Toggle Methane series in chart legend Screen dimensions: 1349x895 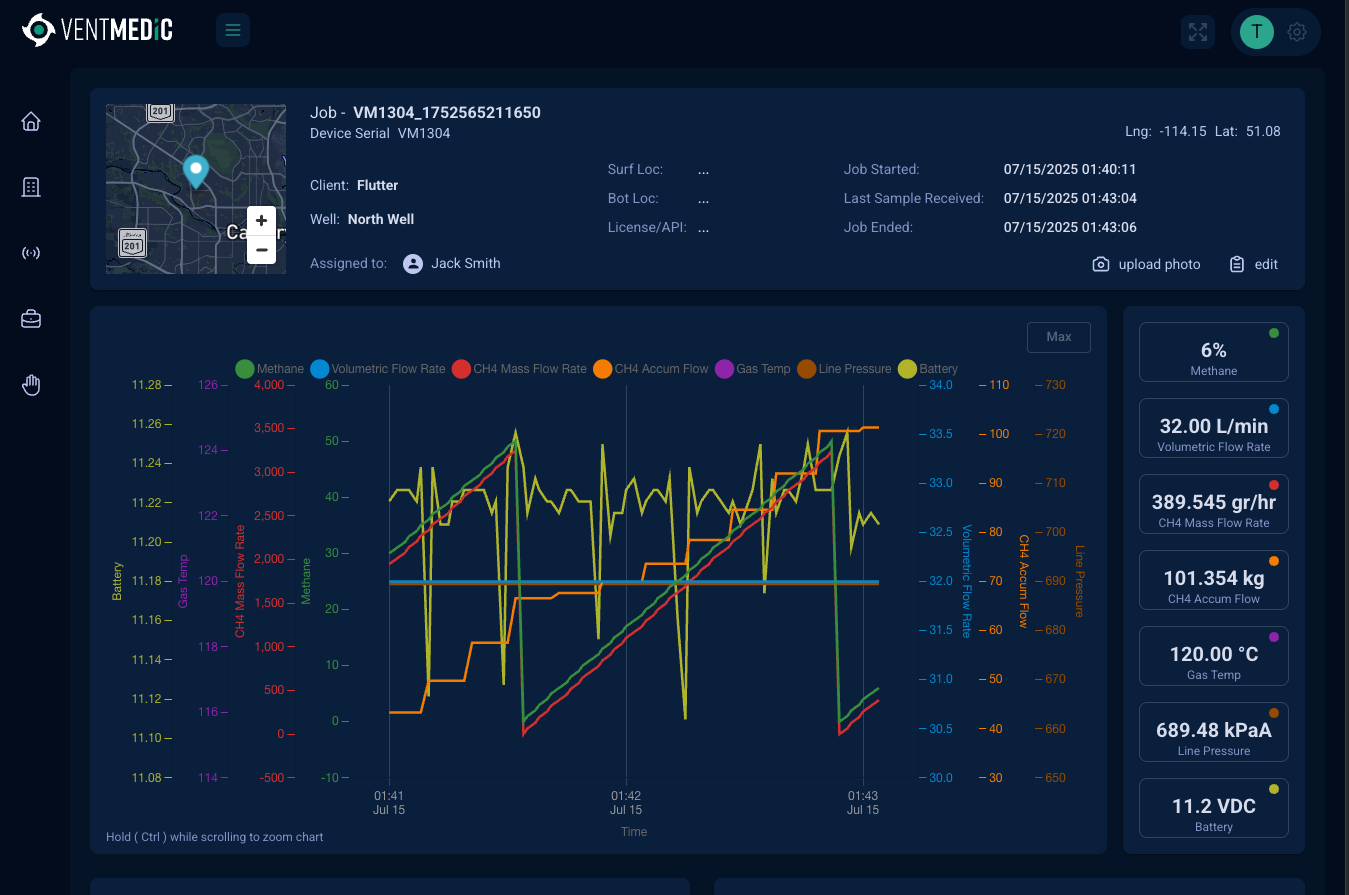pos(269,369)
